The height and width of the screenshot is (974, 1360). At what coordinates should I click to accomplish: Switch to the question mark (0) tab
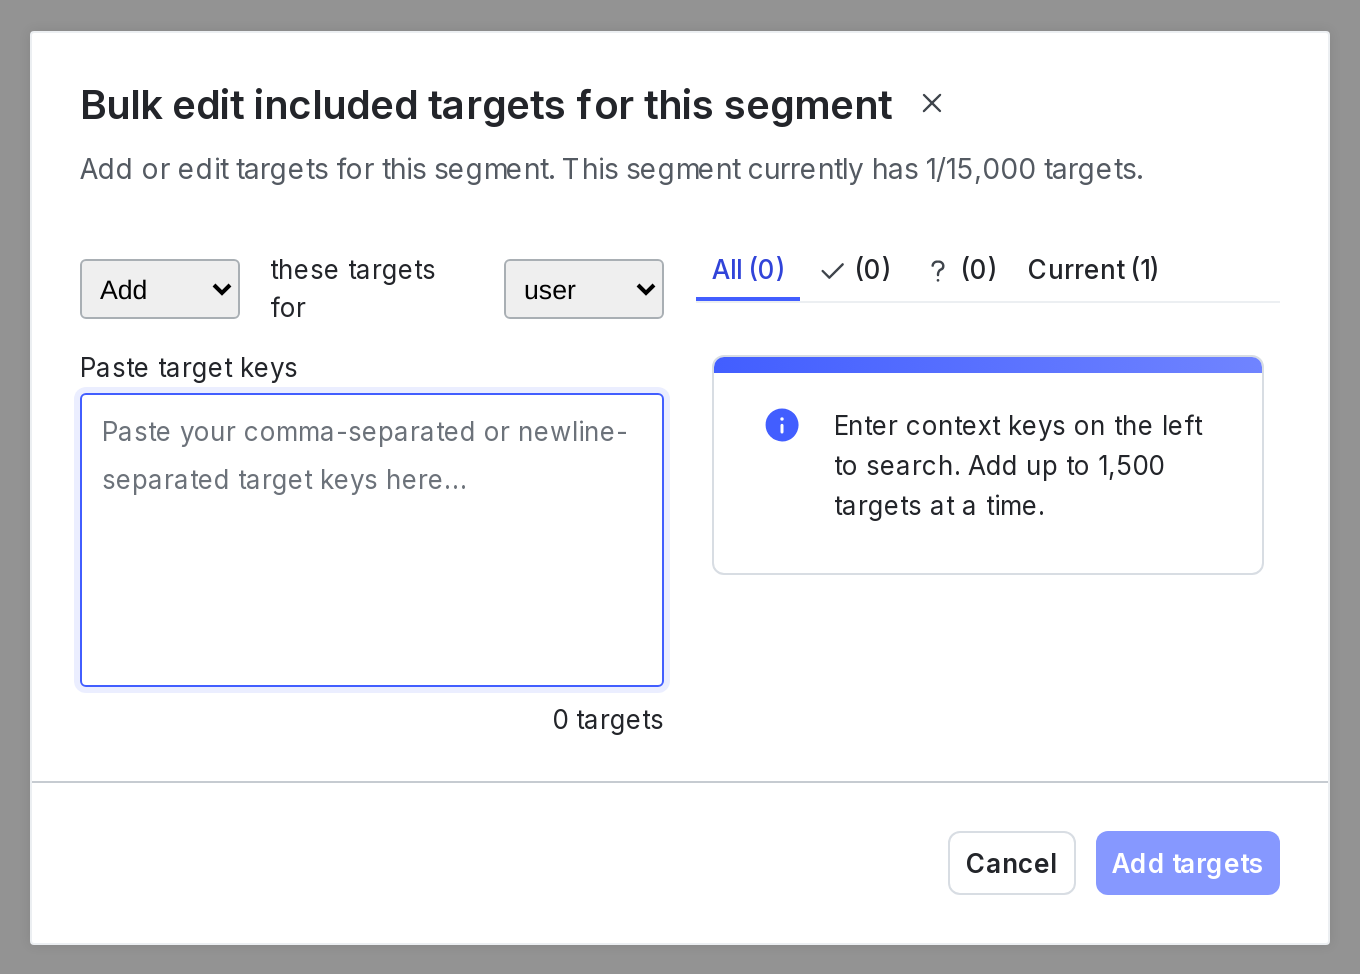[962, 269]
